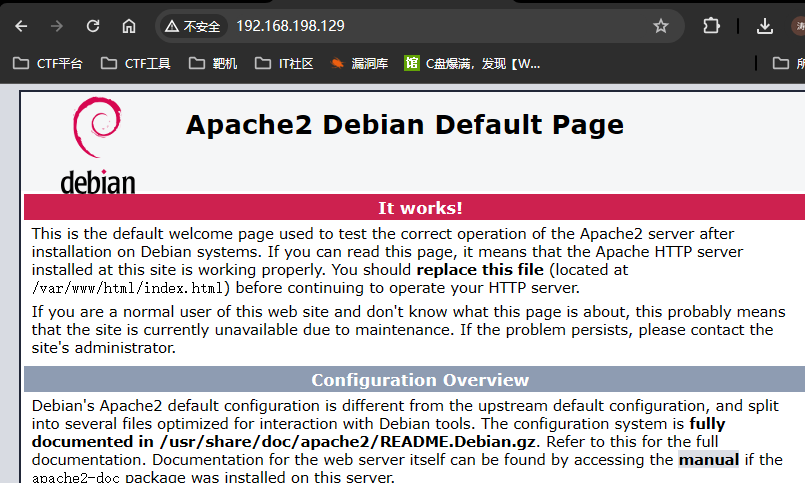Viewport: 805px width, 483px height.
Task: Click the /usr/share/doc/apache2/README.Debian.gz text
Action: [x=348, y=442]
